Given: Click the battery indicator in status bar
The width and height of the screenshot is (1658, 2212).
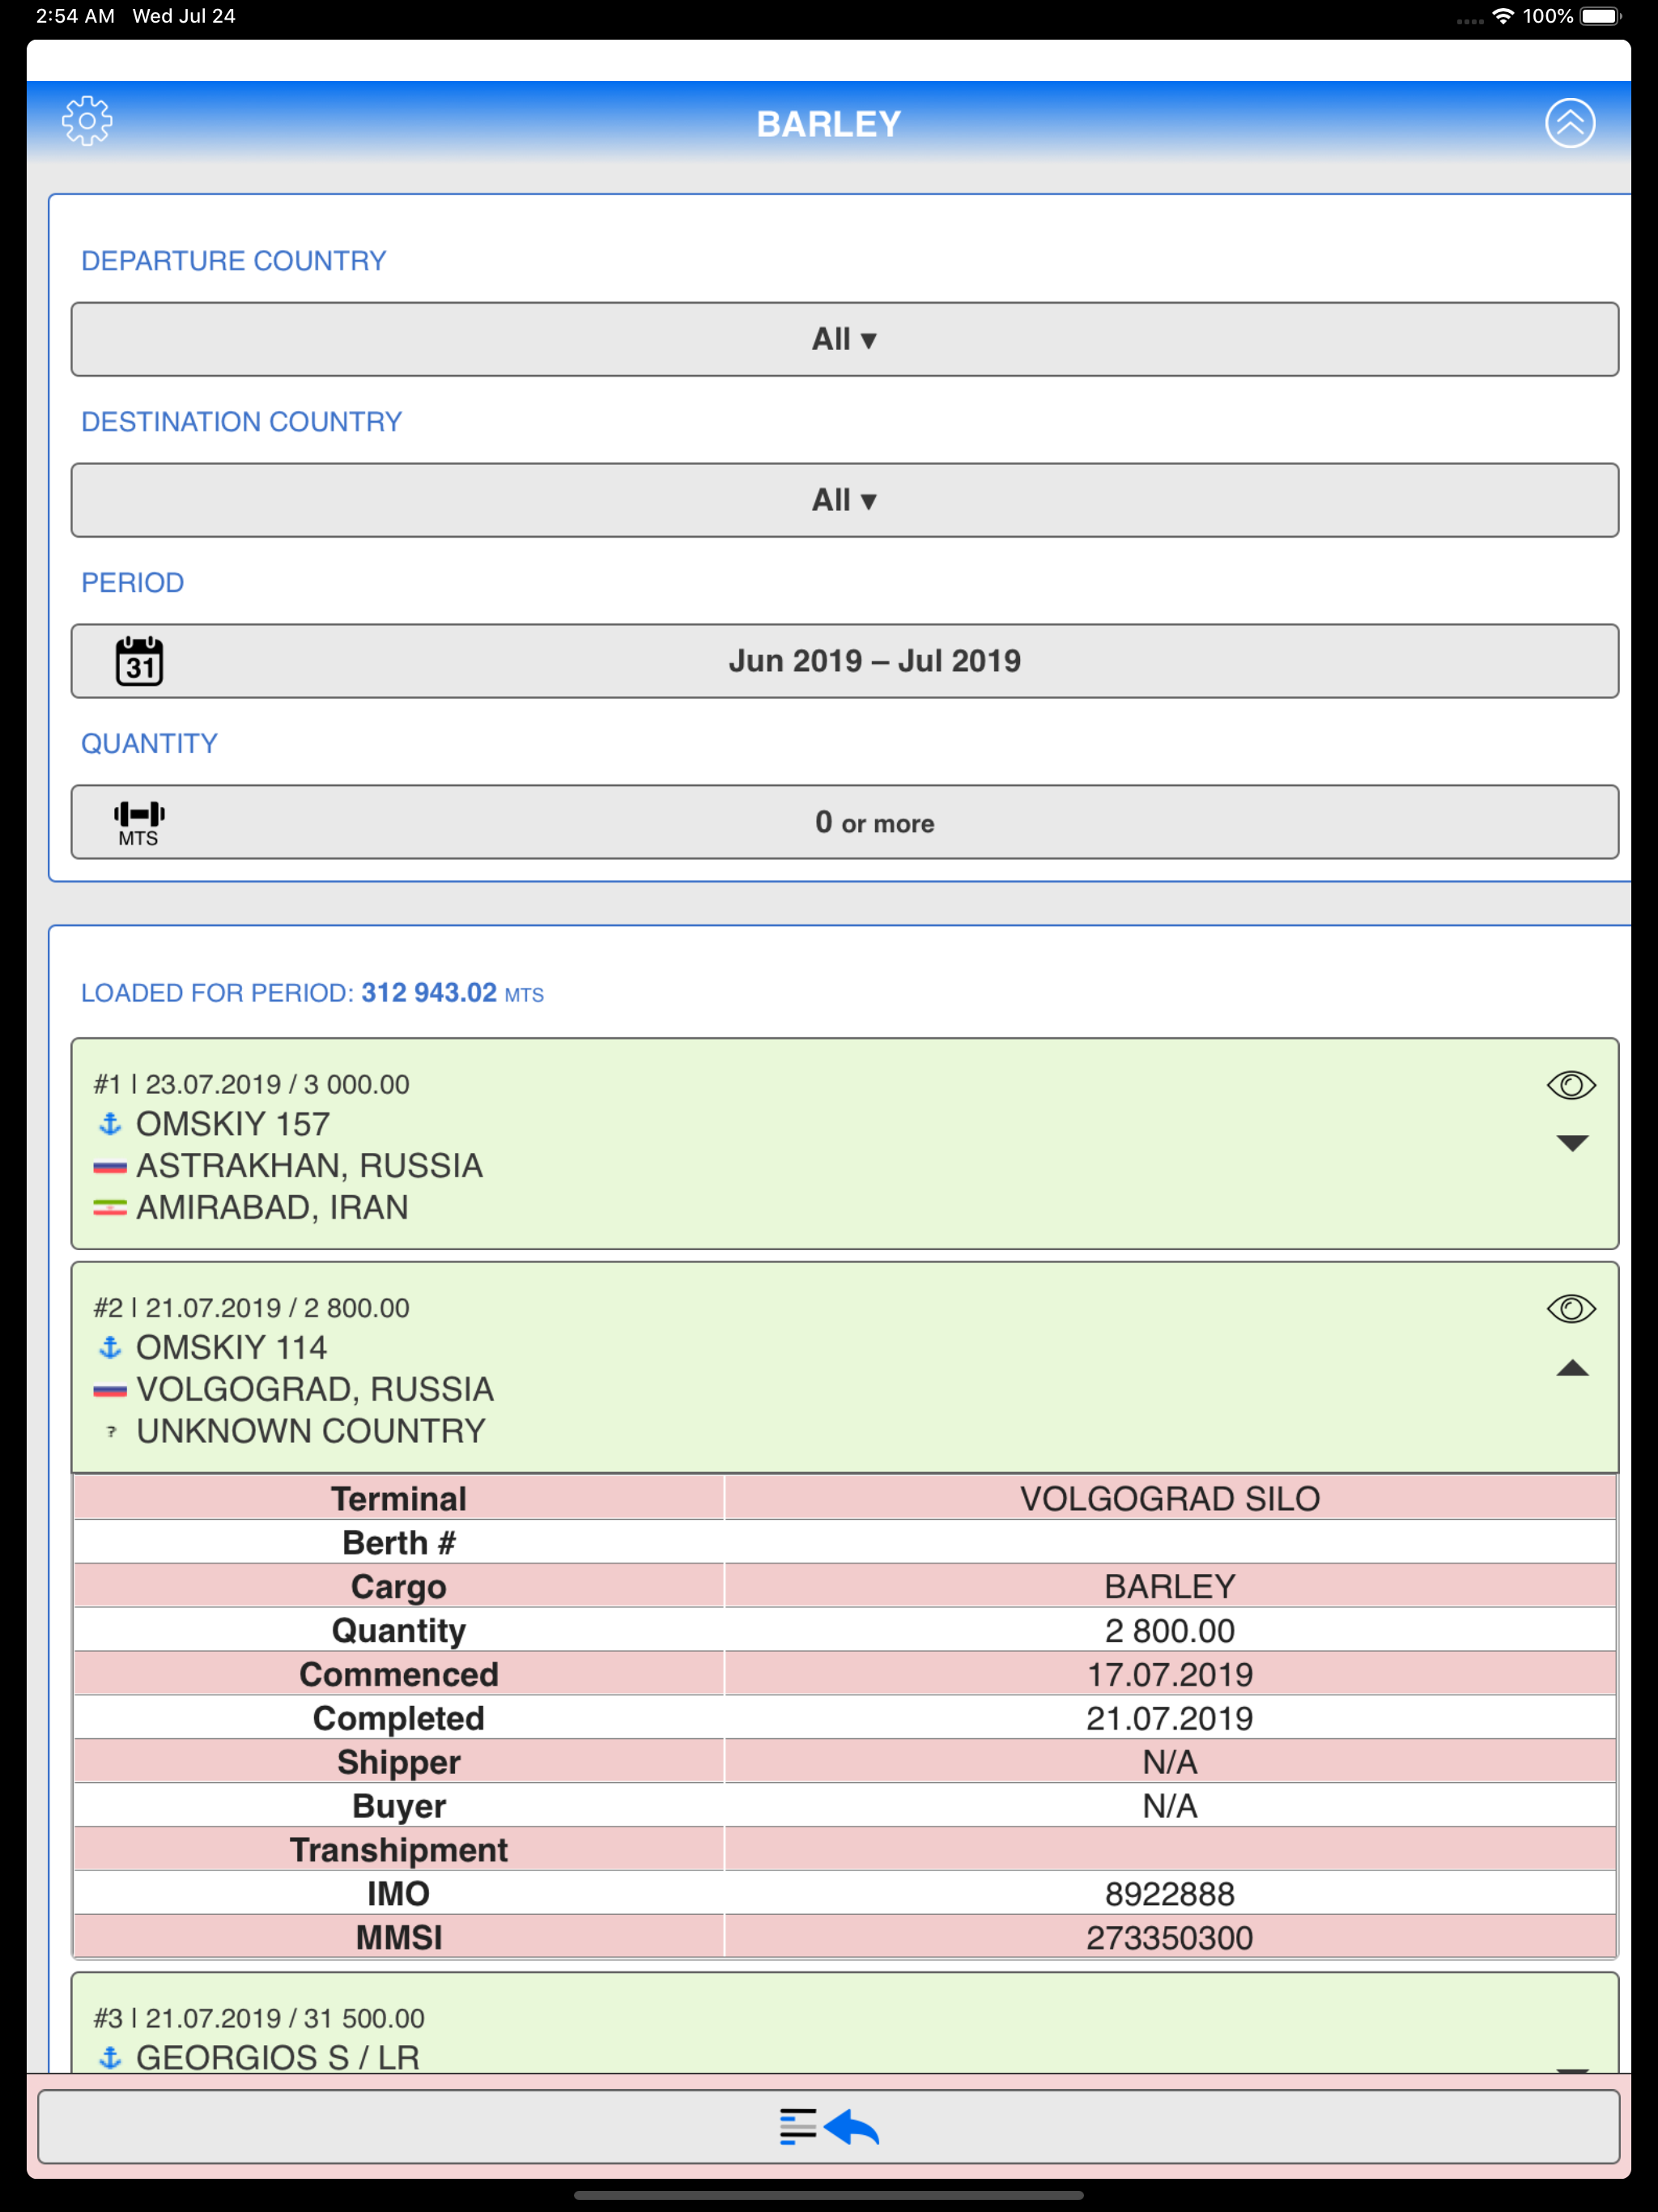Looking at the screenshot, I should 1601,16.
